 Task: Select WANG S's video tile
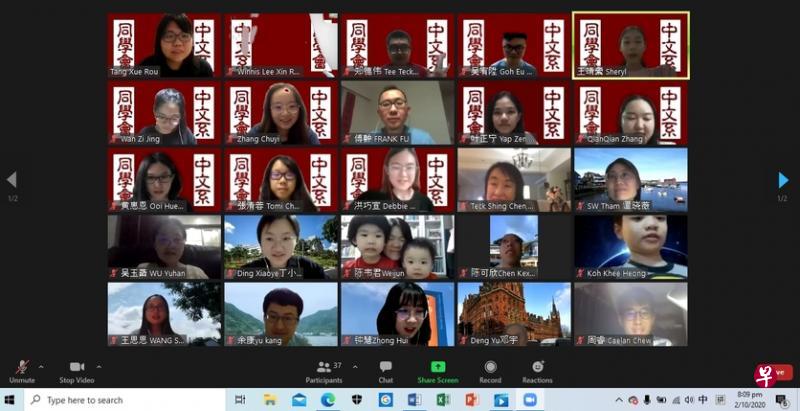[x=164, y=314]
